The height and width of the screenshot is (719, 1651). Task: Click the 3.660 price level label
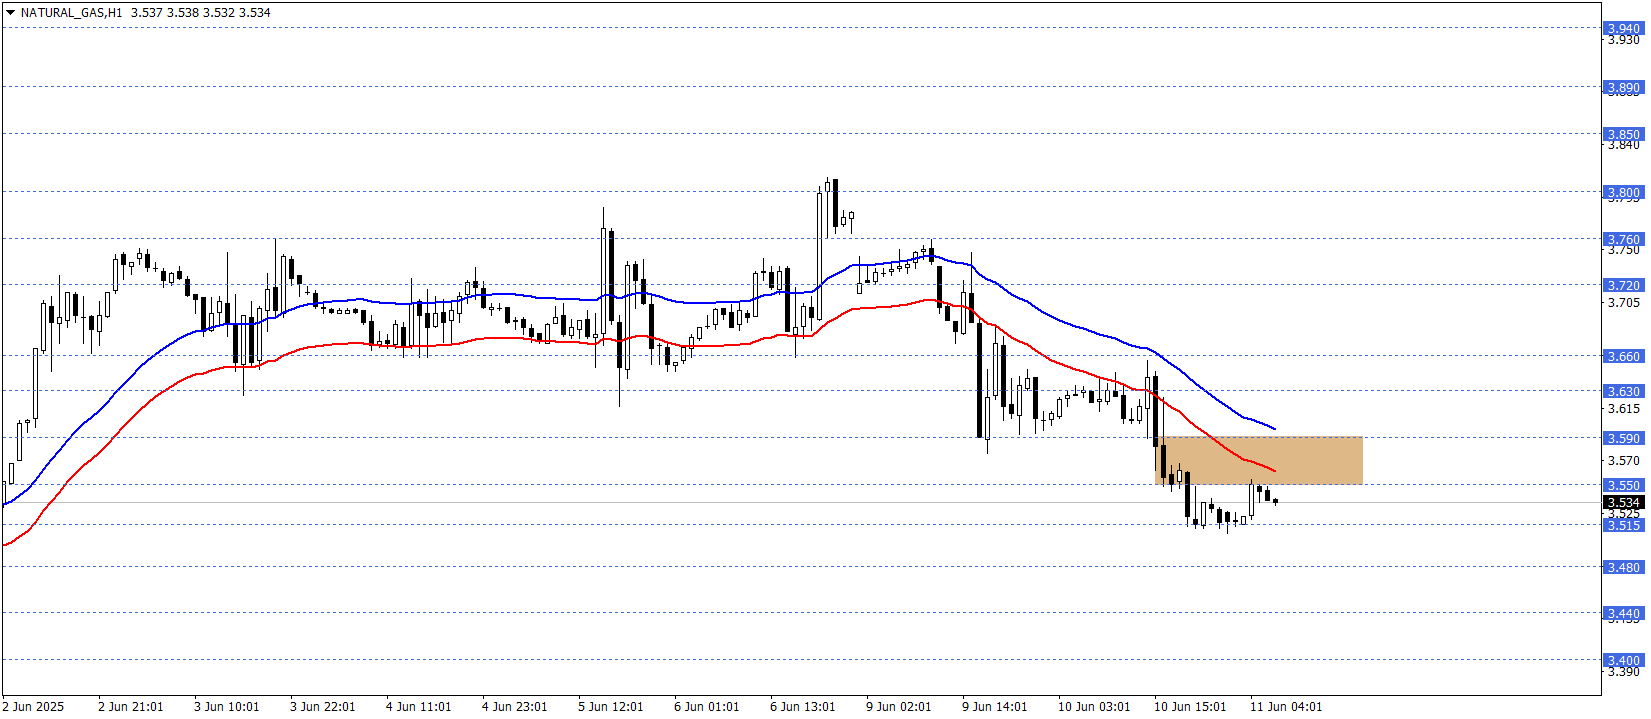[1624, 357]
